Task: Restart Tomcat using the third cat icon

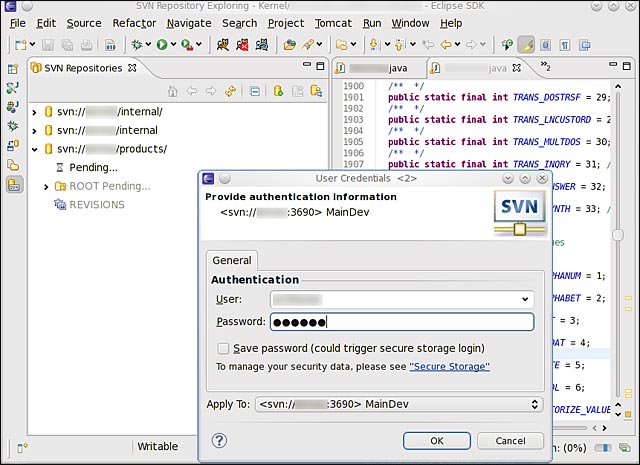Action: [x=262, y=44]
